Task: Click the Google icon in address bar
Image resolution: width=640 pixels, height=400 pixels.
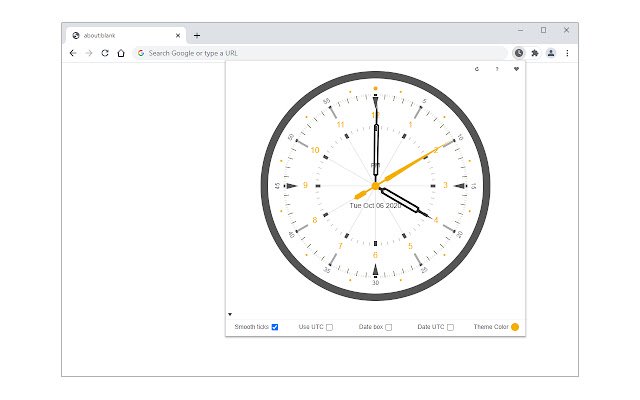Action: [x=141, y=53]
